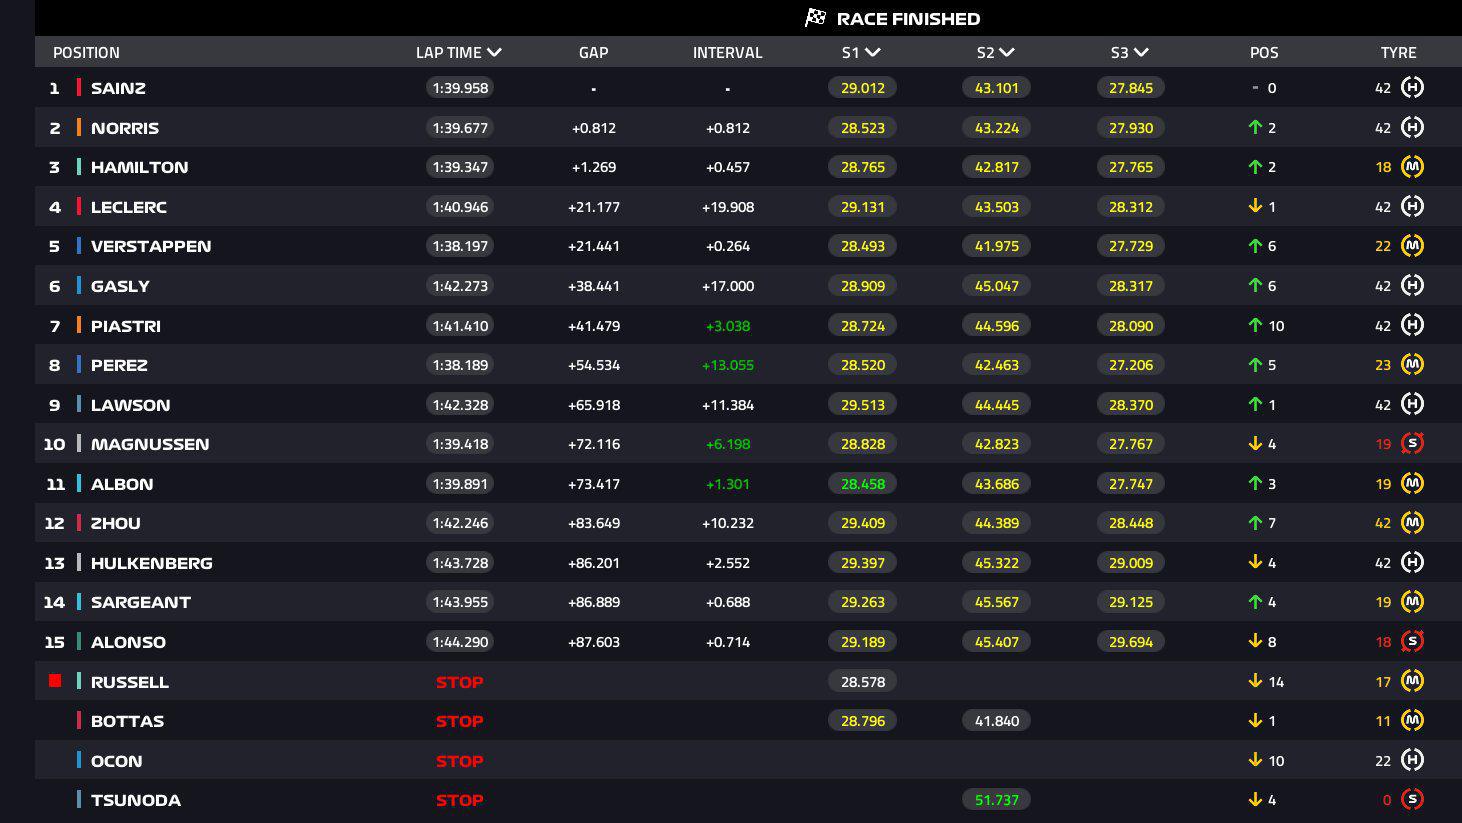Open the S2 column dropdown chevron
Screen dimensions: 1462x823
point(1007,52)
